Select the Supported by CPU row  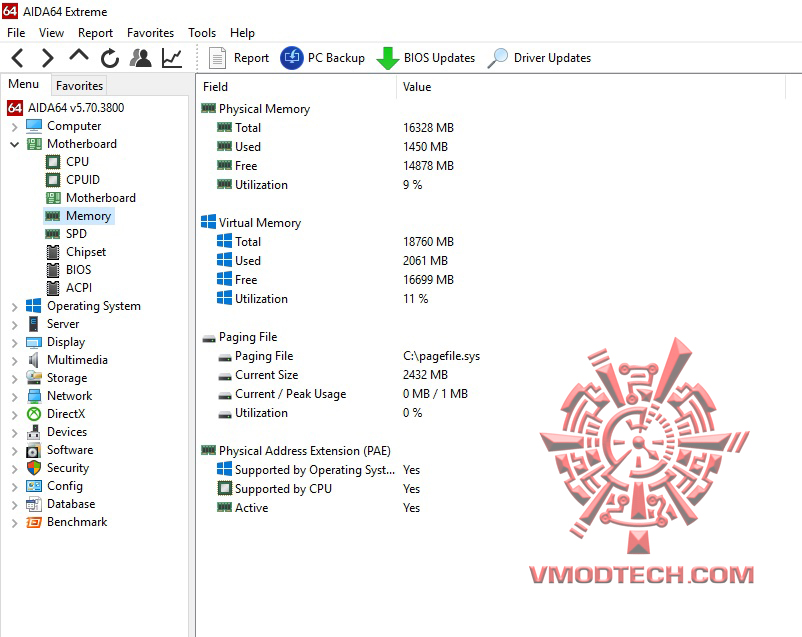coord(318,489)
